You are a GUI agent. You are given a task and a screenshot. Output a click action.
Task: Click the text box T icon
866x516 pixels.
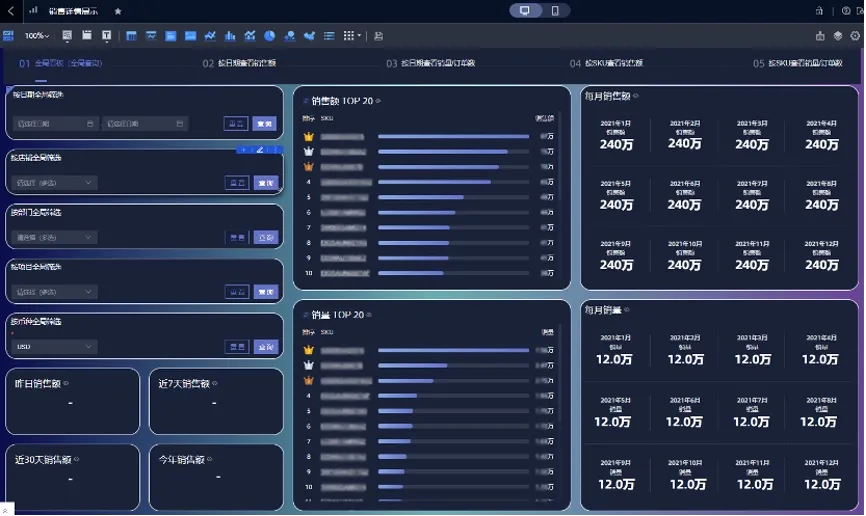107,36
